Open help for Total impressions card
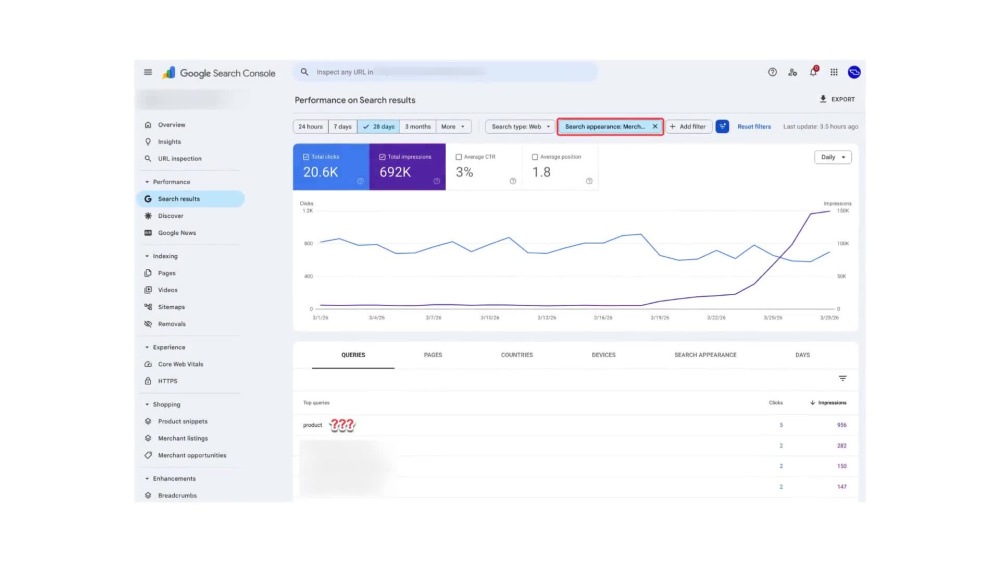Viewport: 1000px width, 563px height. click(437, 181)
